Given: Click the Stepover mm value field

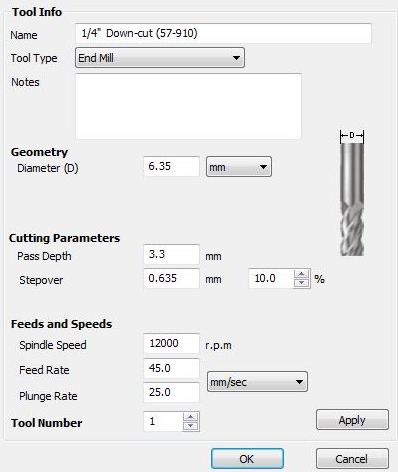Looking at the screenshot, I should pos(172,278).
